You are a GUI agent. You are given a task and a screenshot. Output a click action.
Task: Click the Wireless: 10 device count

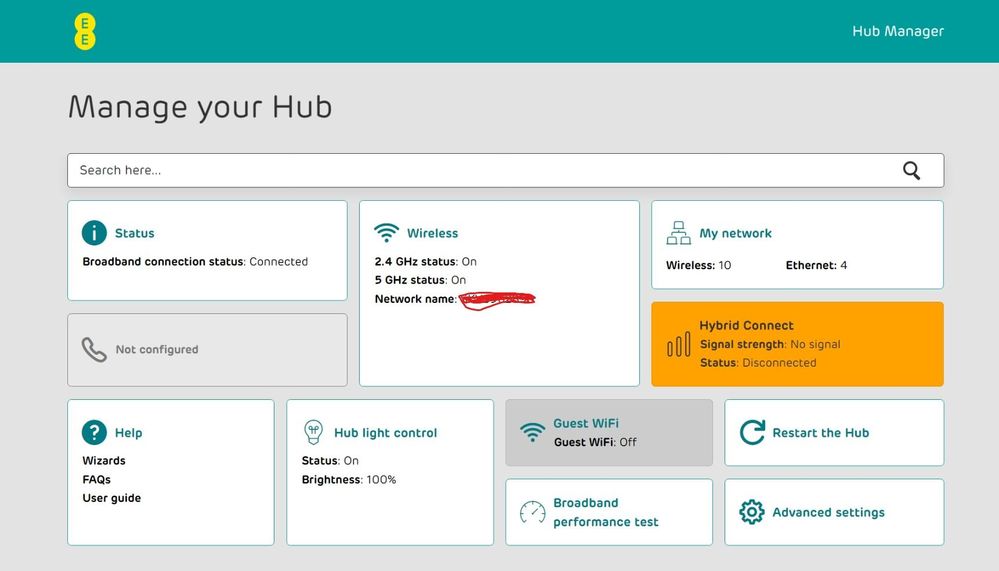698,265
